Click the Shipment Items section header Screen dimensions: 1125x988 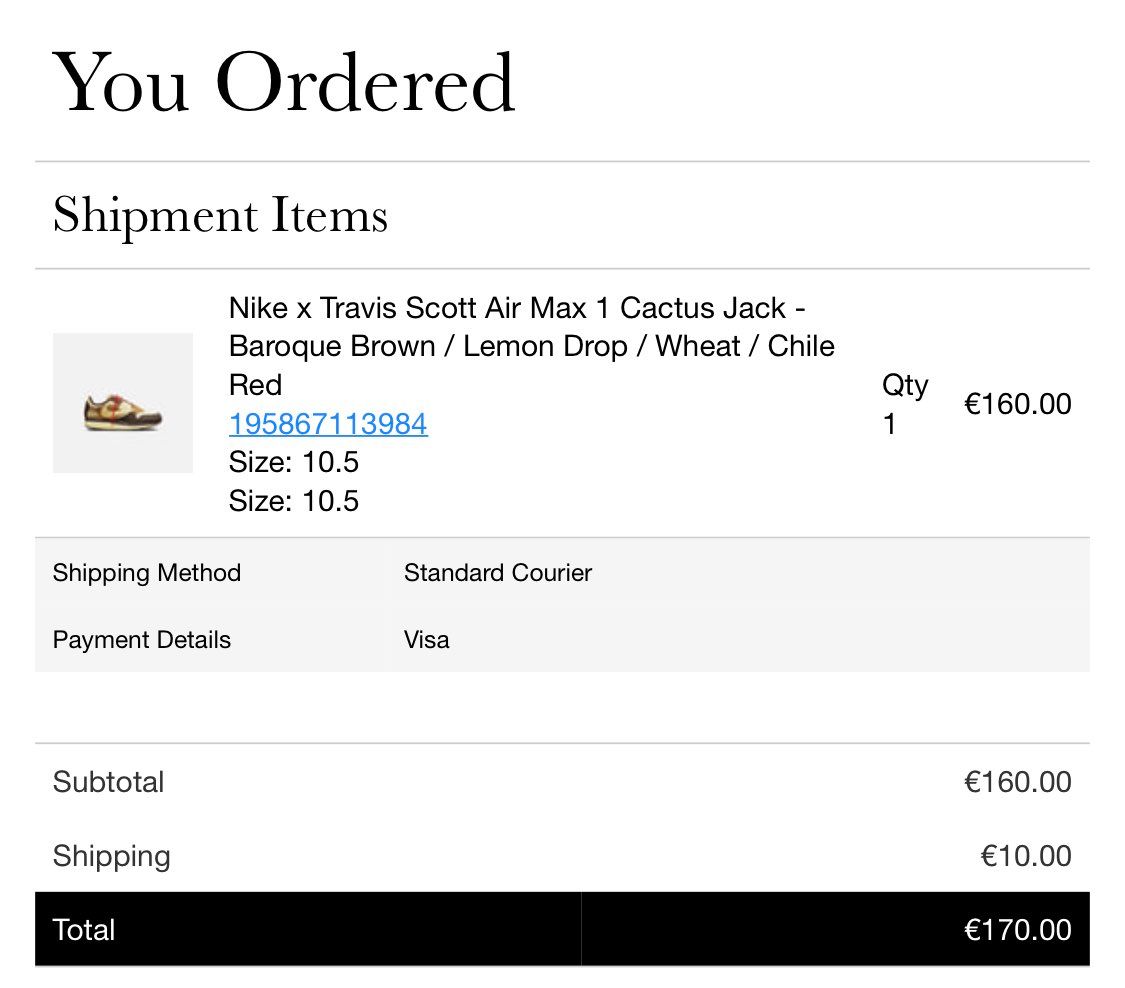(x=220, y=215)
